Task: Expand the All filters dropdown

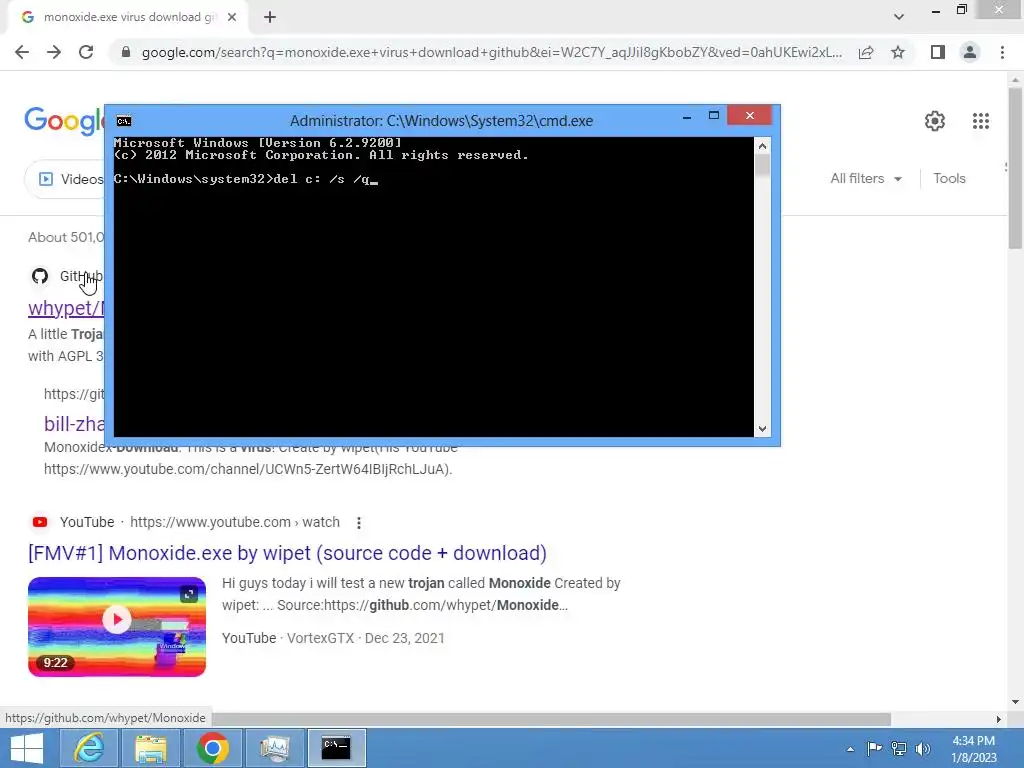Action: coord(866,178)
